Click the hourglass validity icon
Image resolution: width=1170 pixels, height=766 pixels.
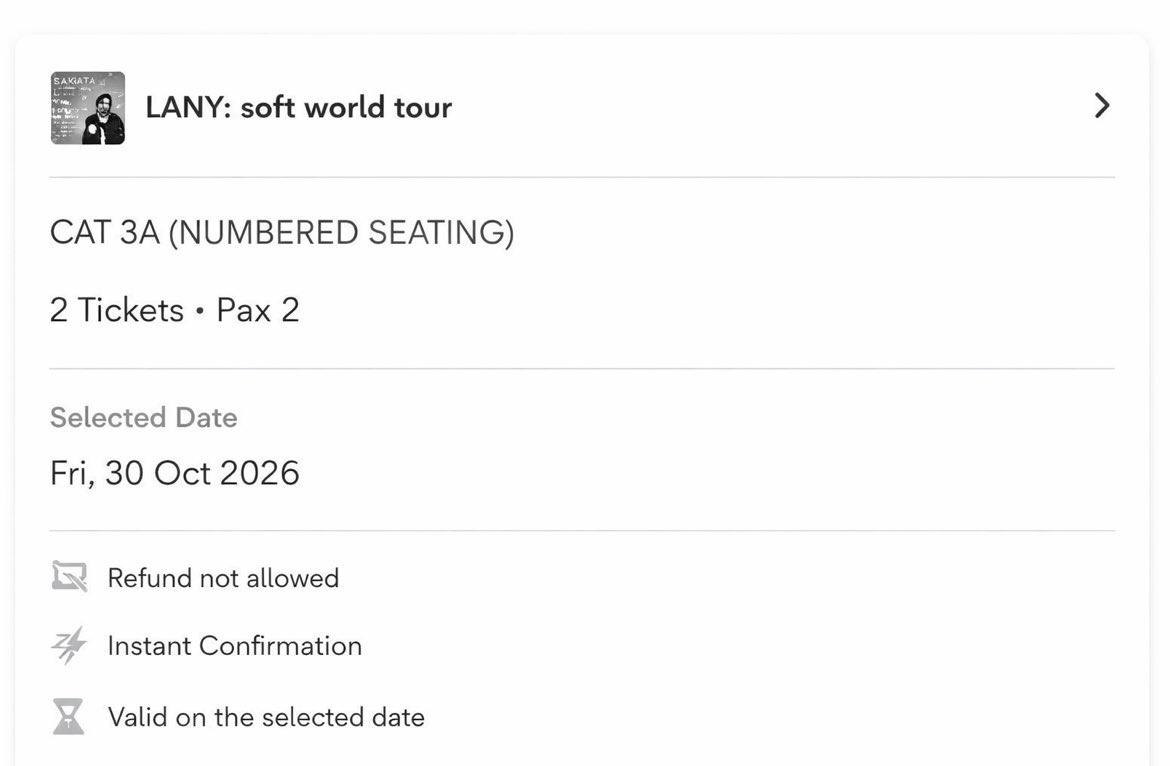[x=69, y=716]
